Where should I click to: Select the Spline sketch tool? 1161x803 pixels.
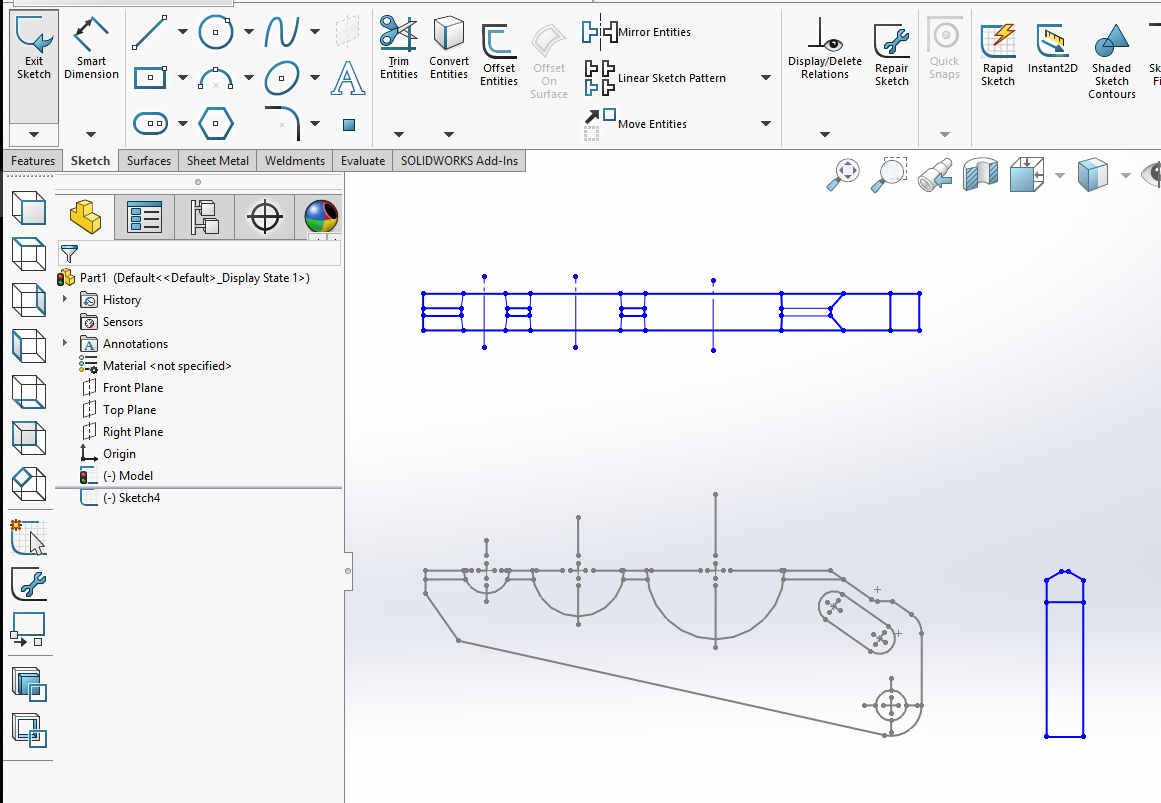[282, 33]
